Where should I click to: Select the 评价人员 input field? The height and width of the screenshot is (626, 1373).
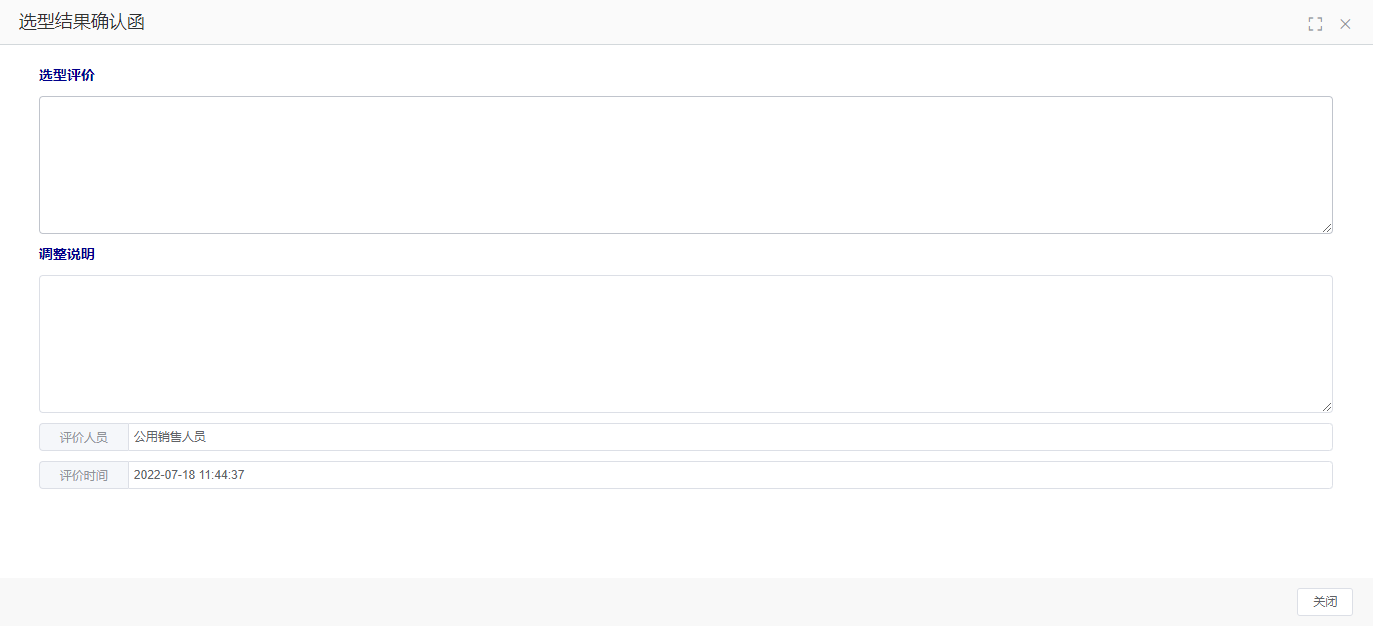click(730, 437)
